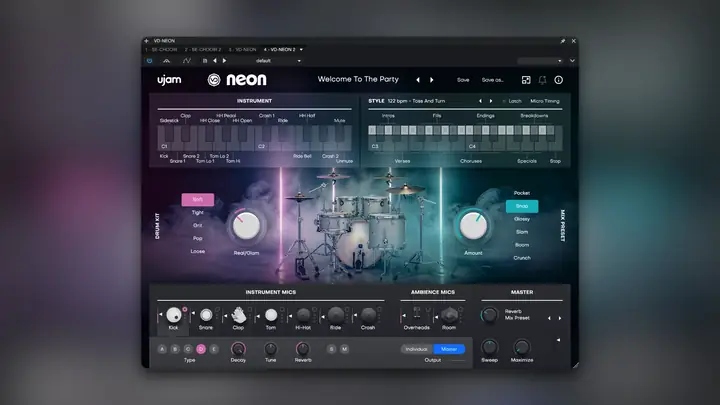Click the Real/Glam knob
The width and height of the screenshot is (720, 405).
246,225
